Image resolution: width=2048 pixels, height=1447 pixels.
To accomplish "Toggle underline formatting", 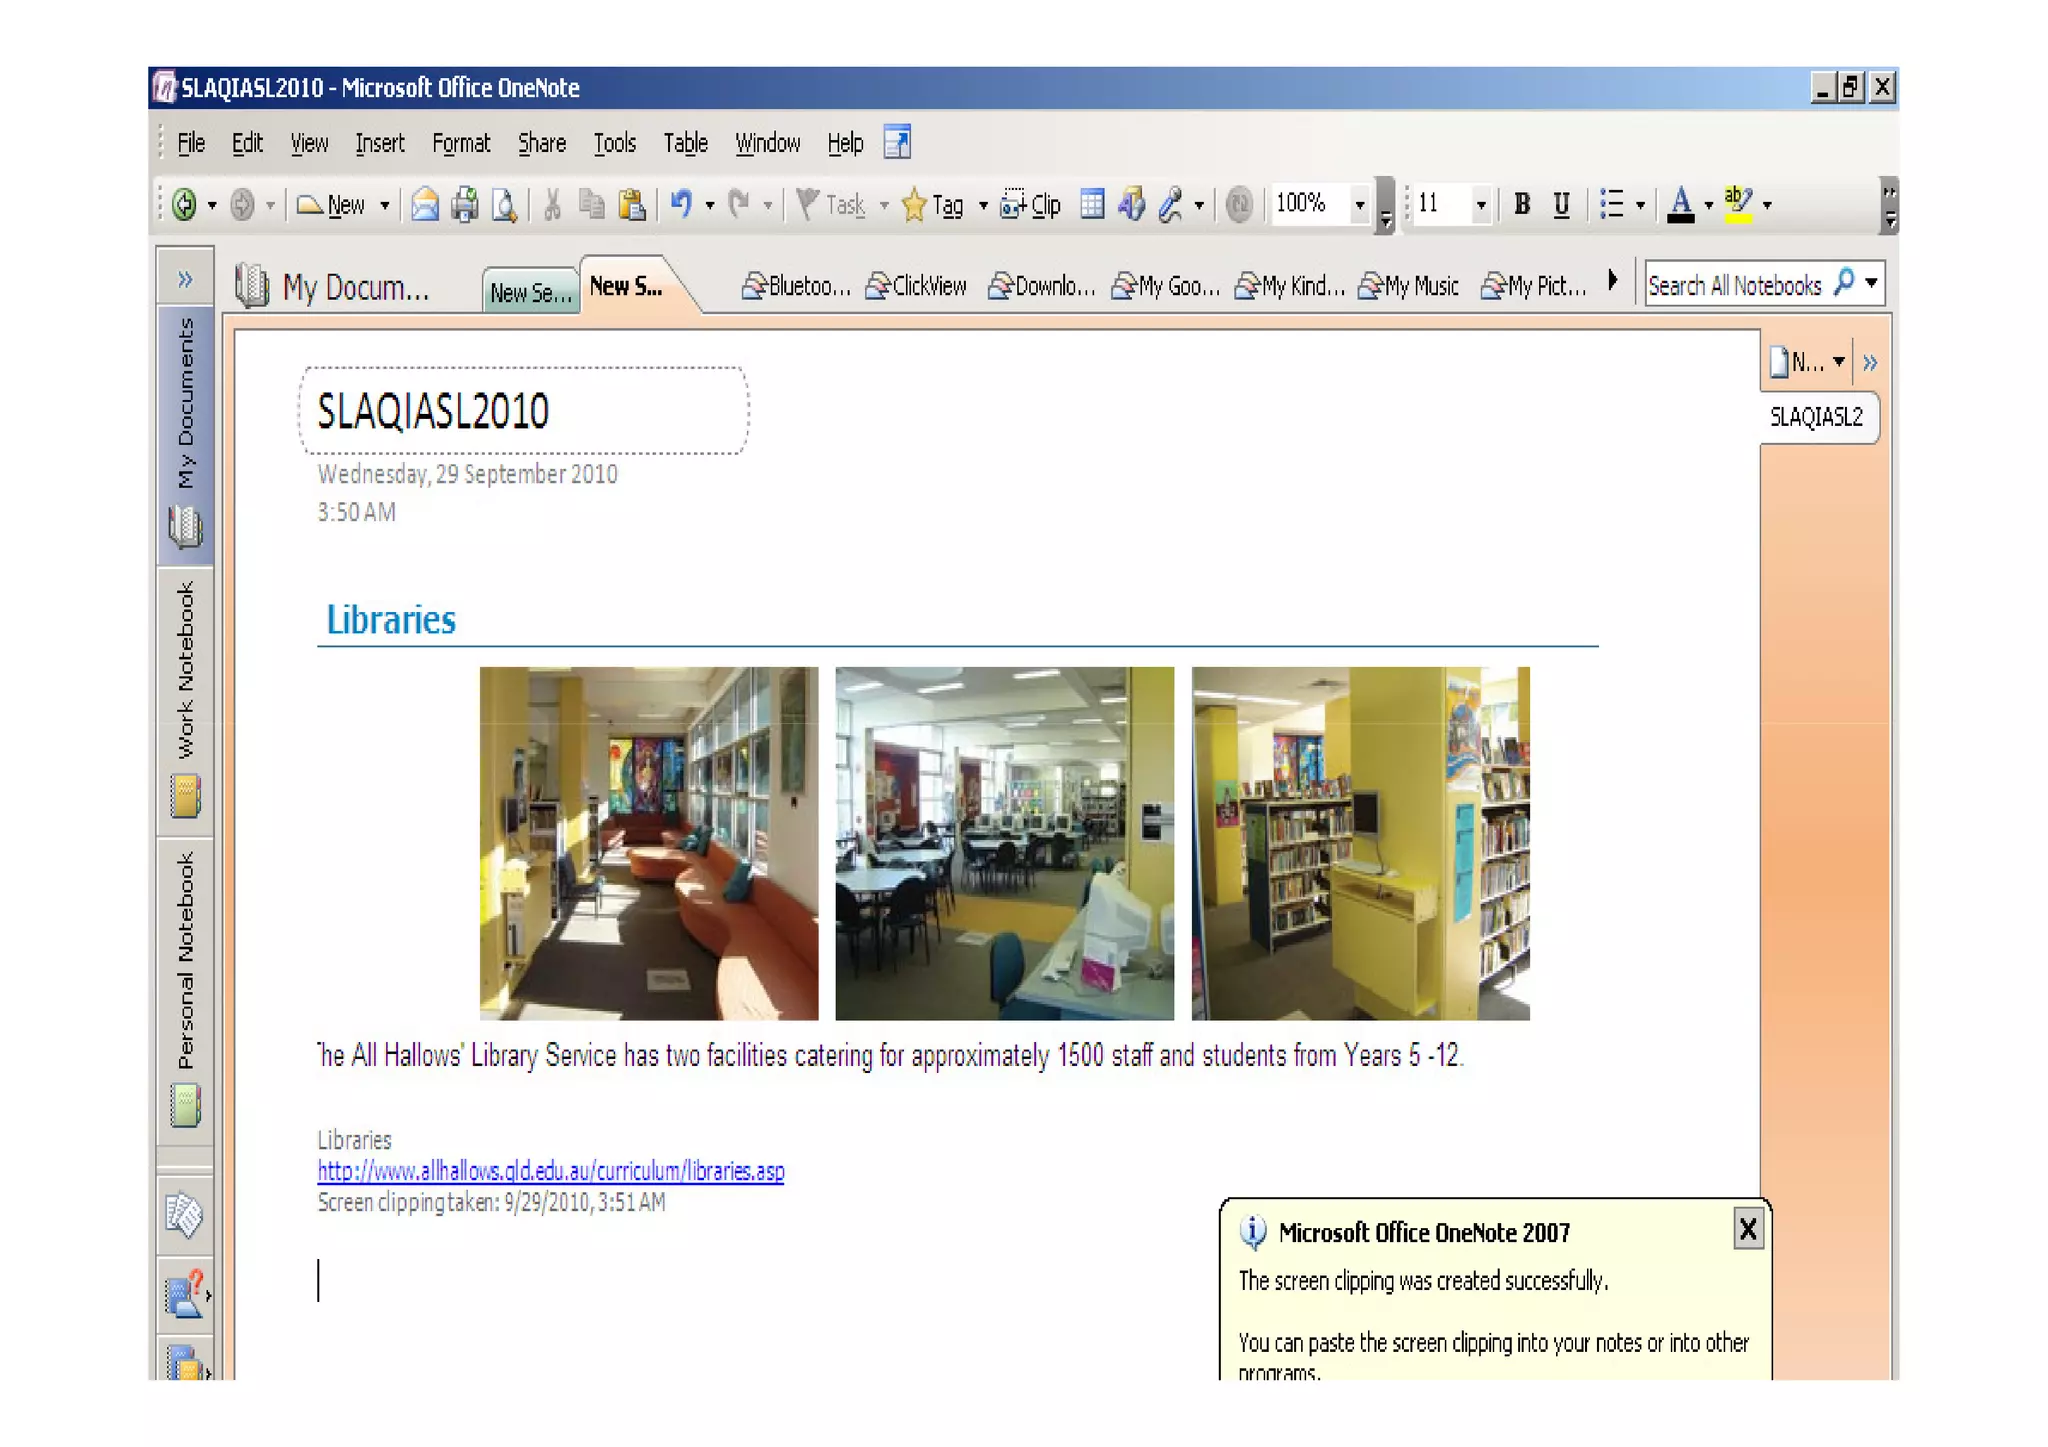I will pos(1561,204).
